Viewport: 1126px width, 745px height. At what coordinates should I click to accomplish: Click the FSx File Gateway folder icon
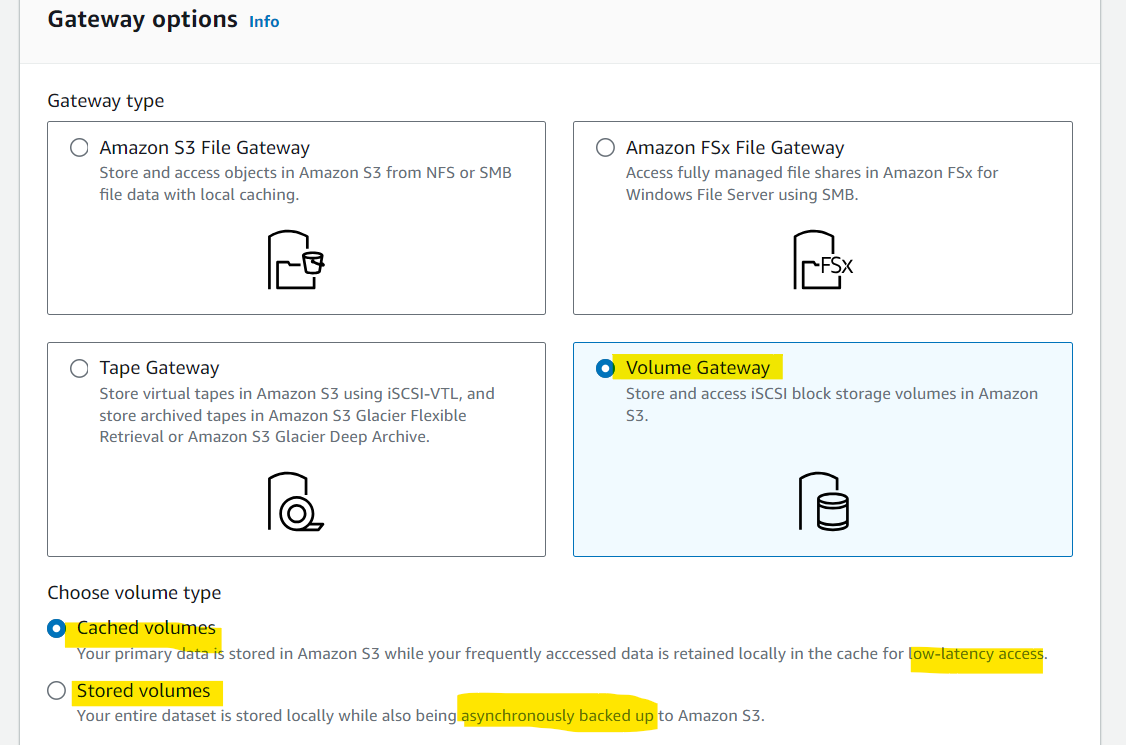coord(823,259)
